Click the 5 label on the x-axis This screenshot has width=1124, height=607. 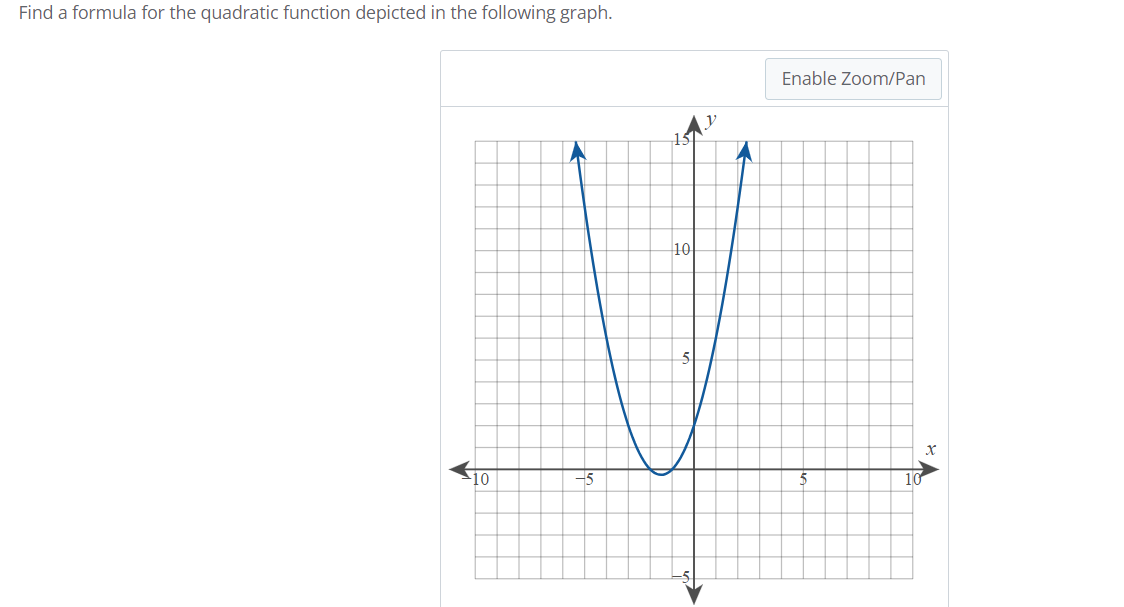coord(803,479)
